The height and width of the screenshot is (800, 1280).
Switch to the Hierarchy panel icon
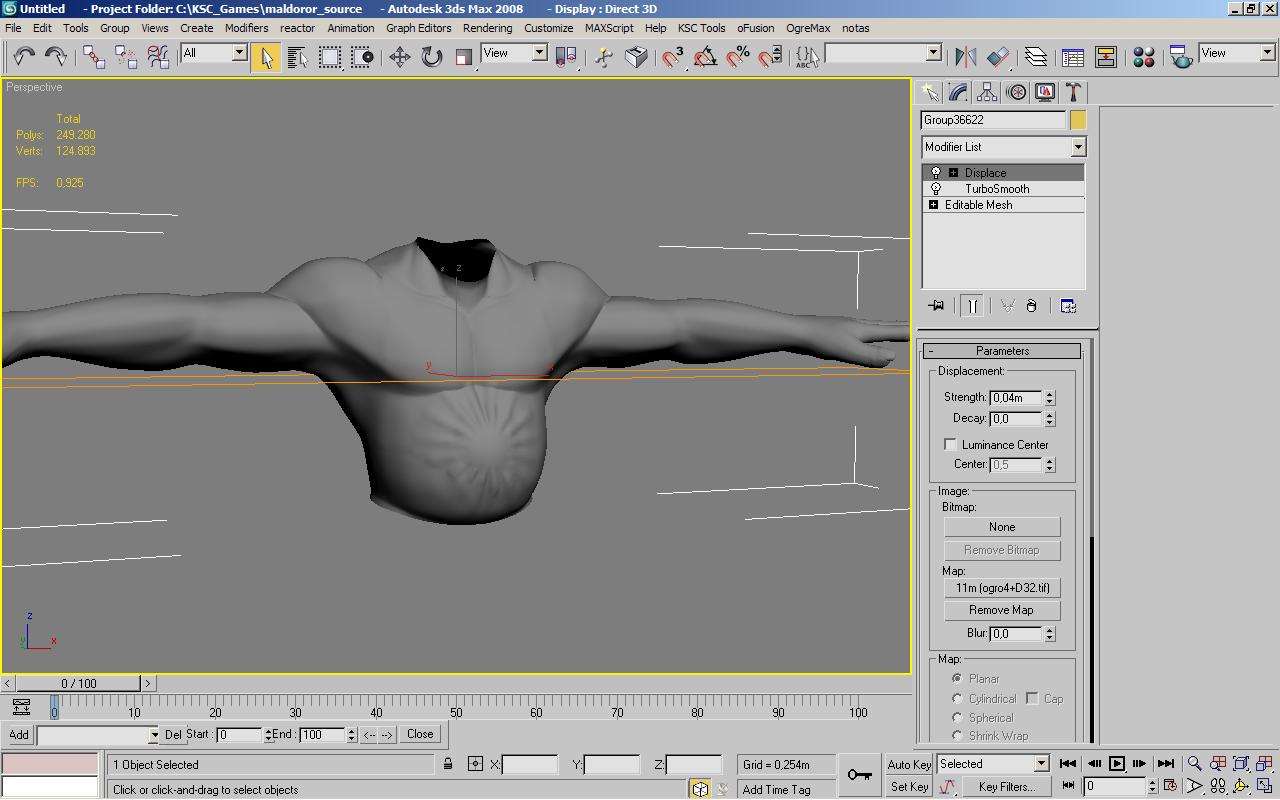click(x=987, y=93)
